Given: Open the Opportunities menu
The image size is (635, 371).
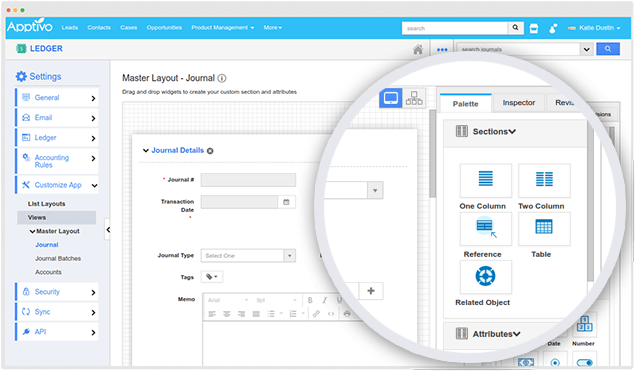Looking at the screenshot, I should (164, 28).
